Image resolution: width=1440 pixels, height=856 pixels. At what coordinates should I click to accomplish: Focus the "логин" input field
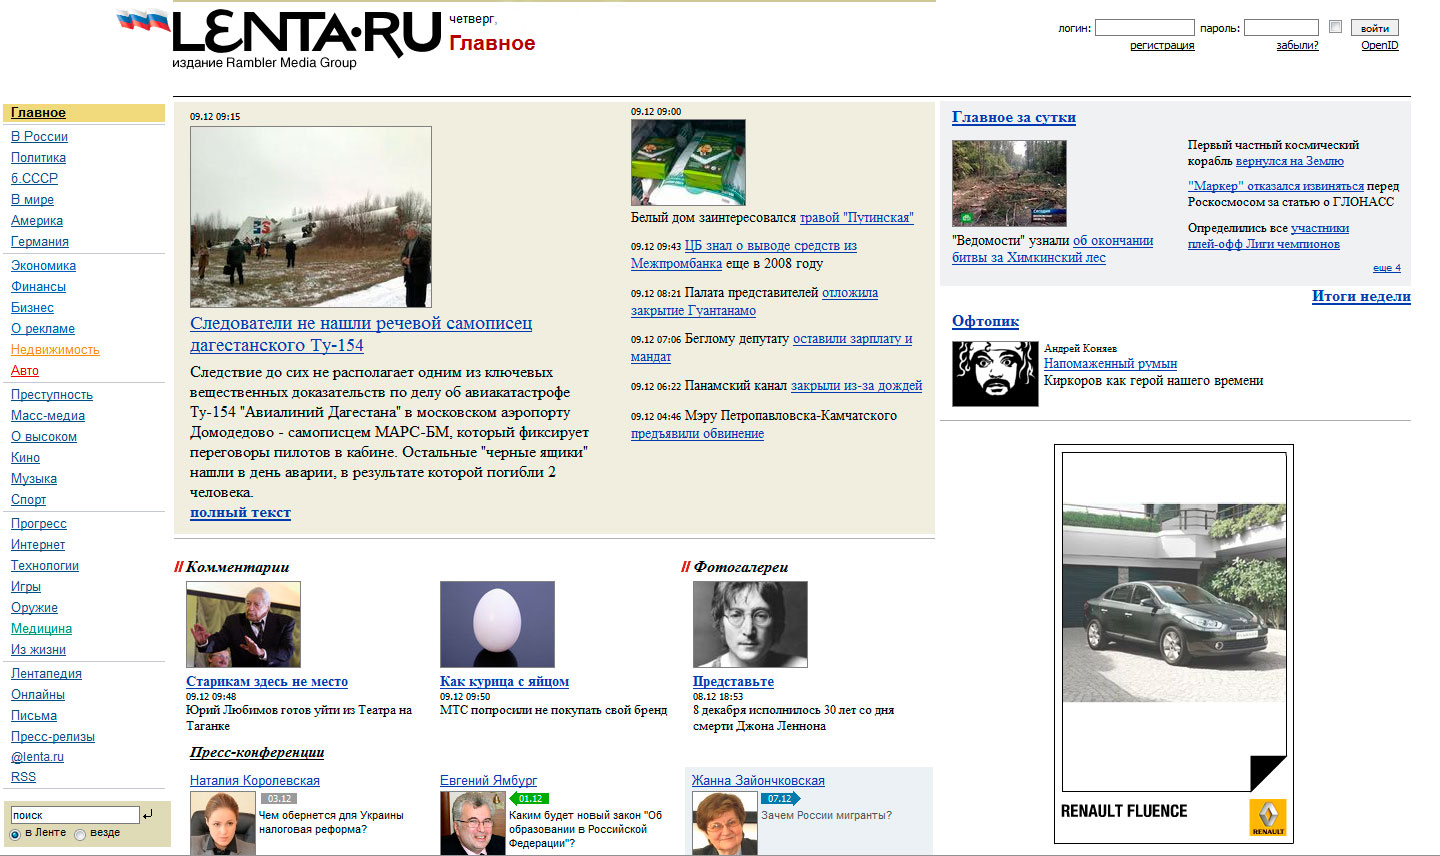[1144, 28]
